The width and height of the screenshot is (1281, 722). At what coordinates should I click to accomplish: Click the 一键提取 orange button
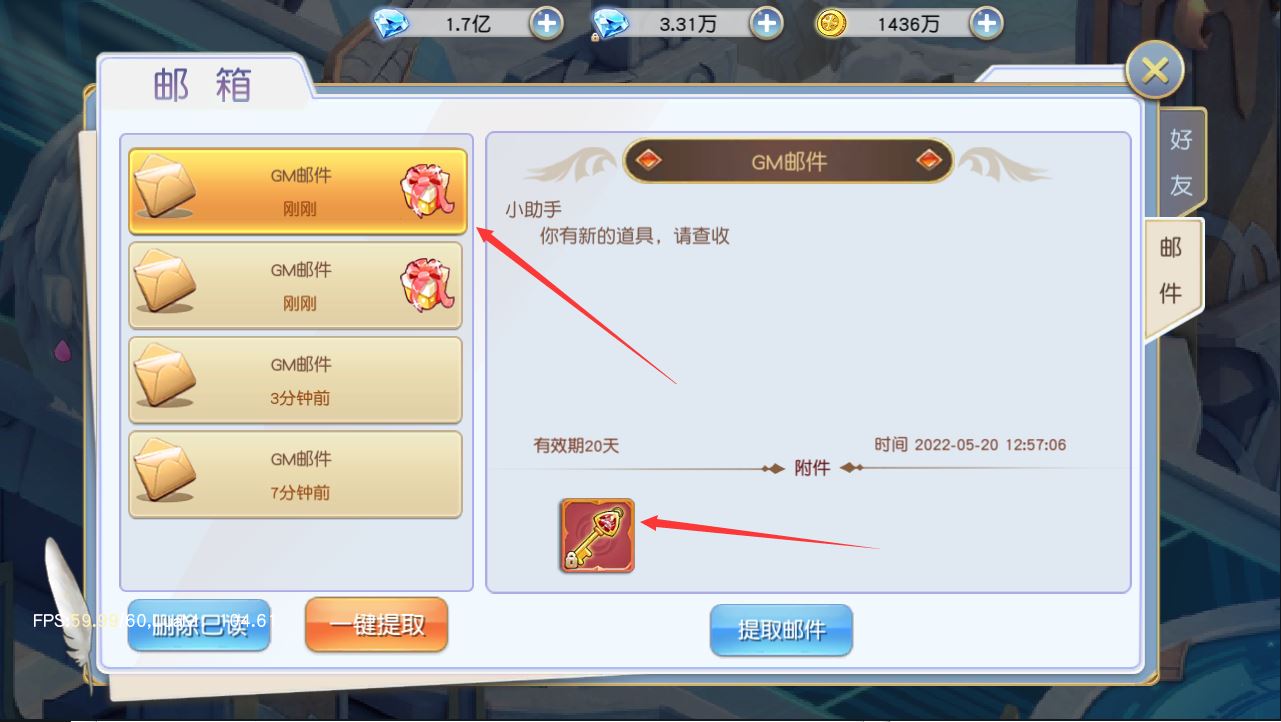(x=376, y=625)
